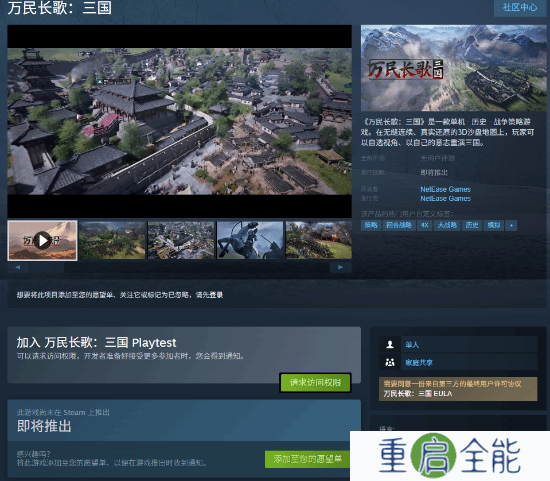Select the 历史 tag

(471, 225)
